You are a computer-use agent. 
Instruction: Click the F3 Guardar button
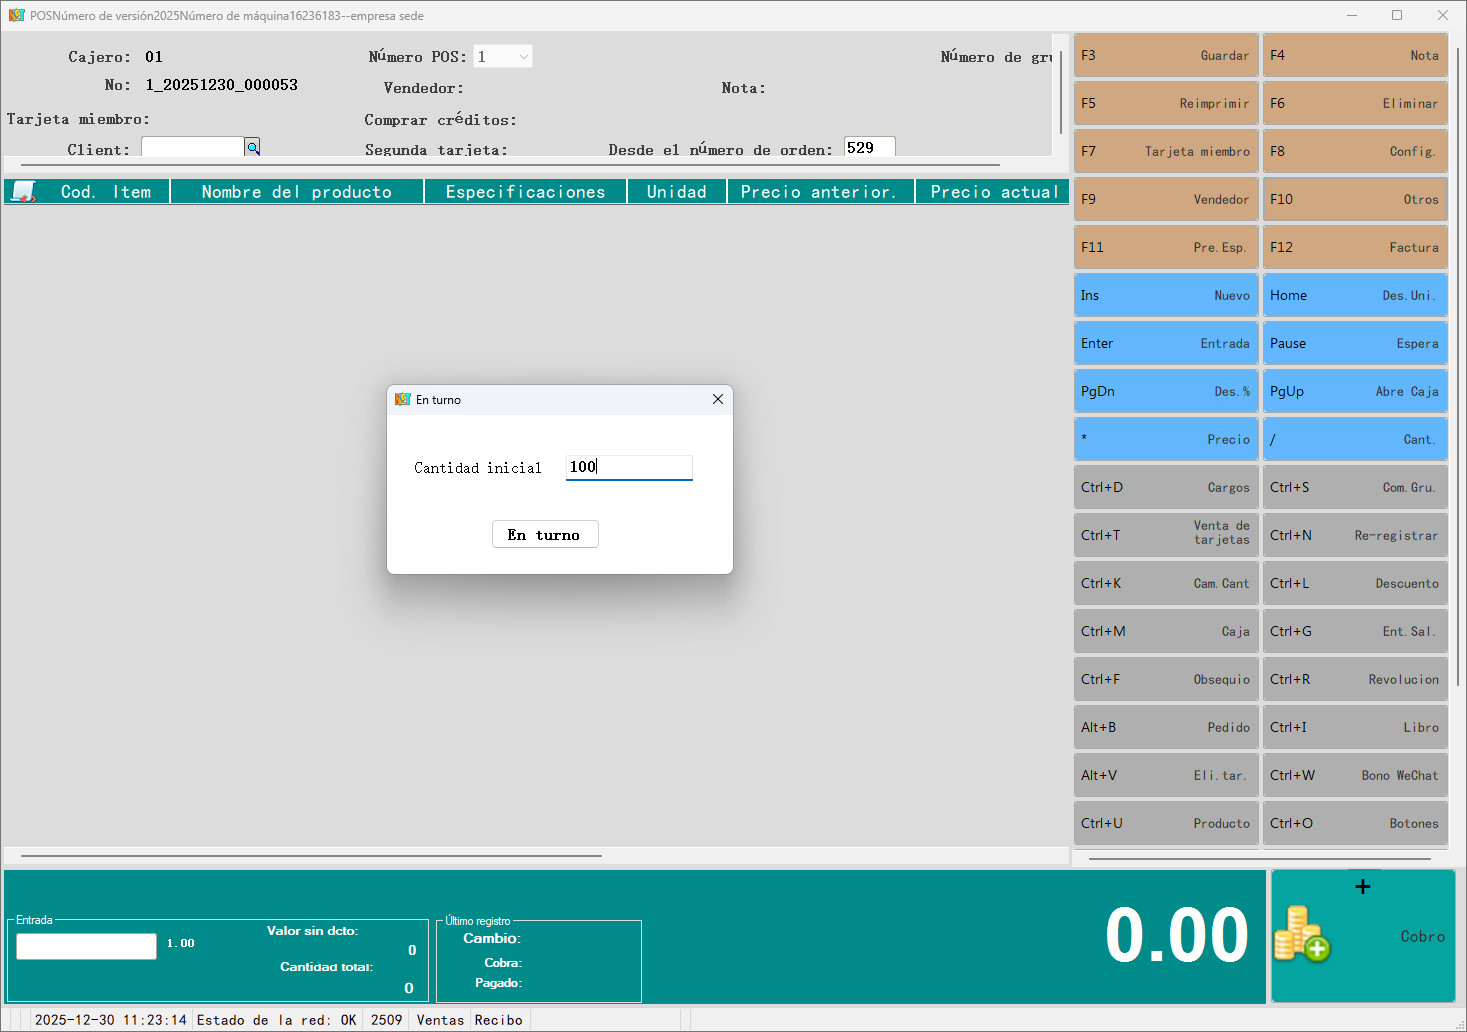(x=1165, y=56)
